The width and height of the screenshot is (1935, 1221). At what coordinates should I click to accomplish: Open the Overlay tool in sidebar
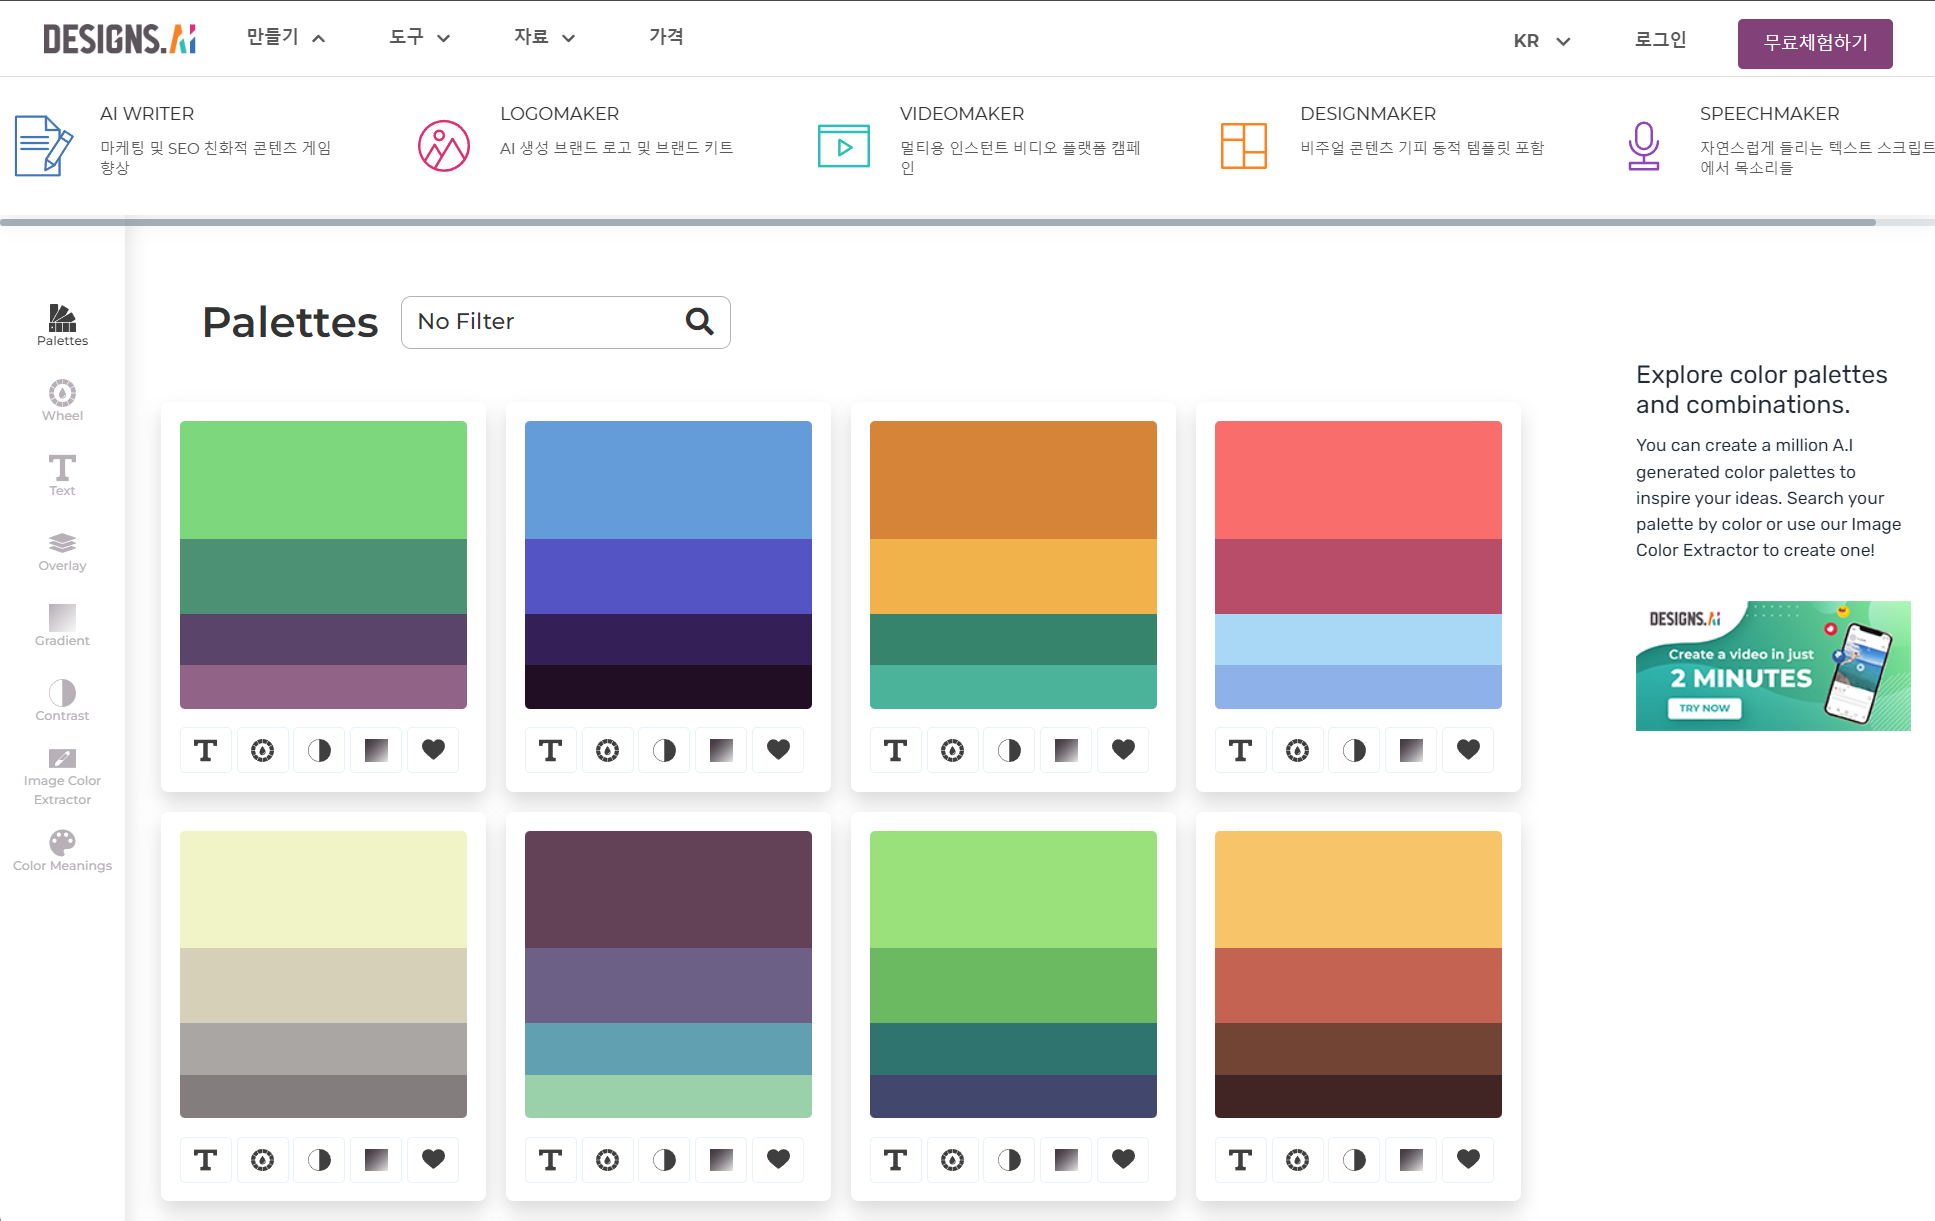(62, 551)
